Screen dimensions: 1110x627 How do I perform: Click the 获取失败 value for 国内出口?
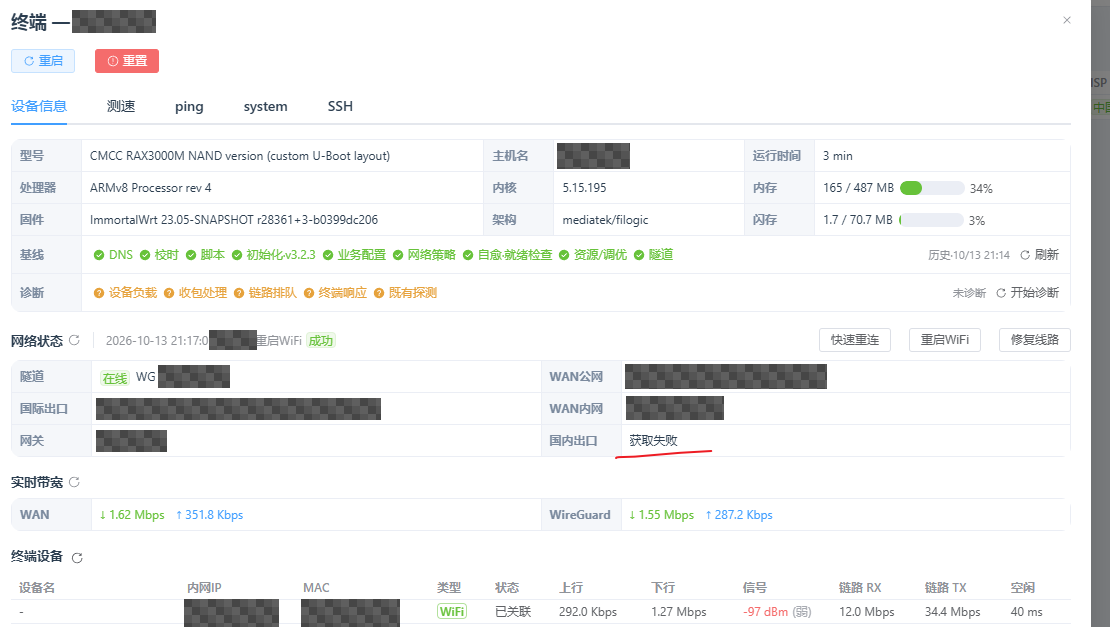coord(653,440)
